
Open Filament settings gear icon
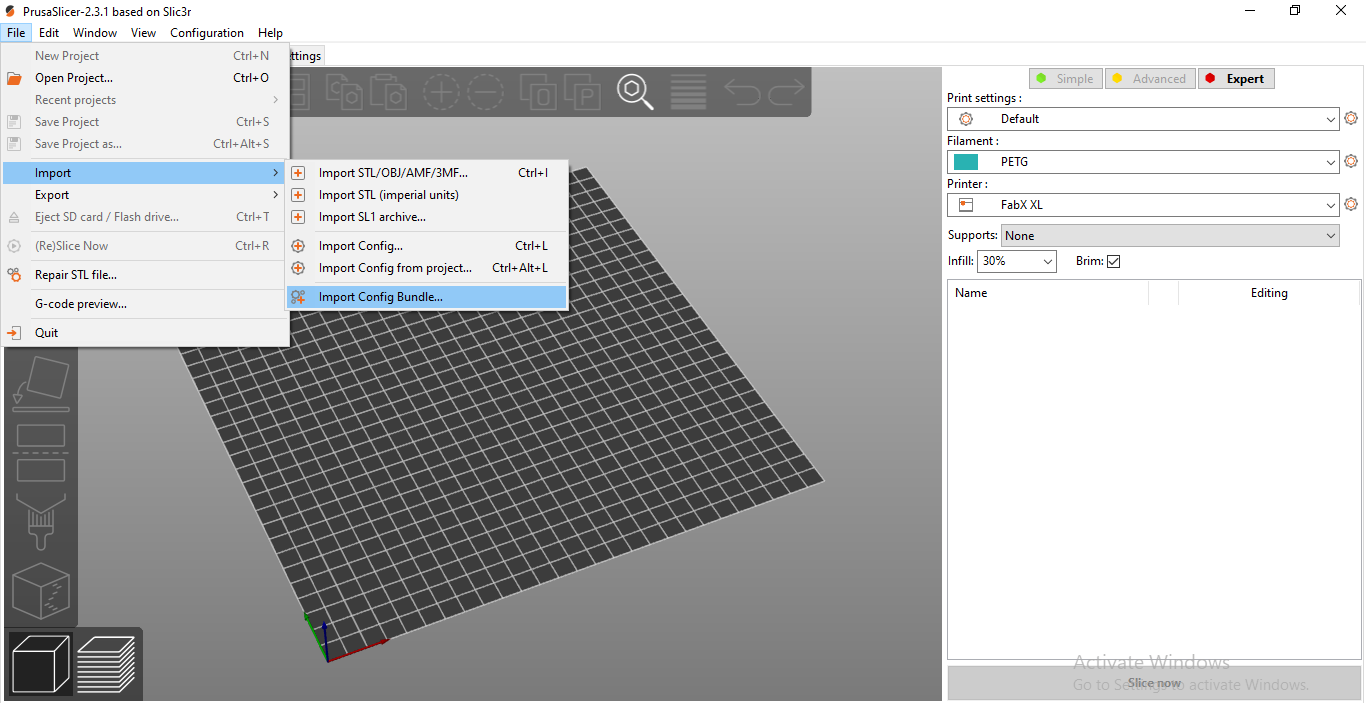click(1351, 161)
